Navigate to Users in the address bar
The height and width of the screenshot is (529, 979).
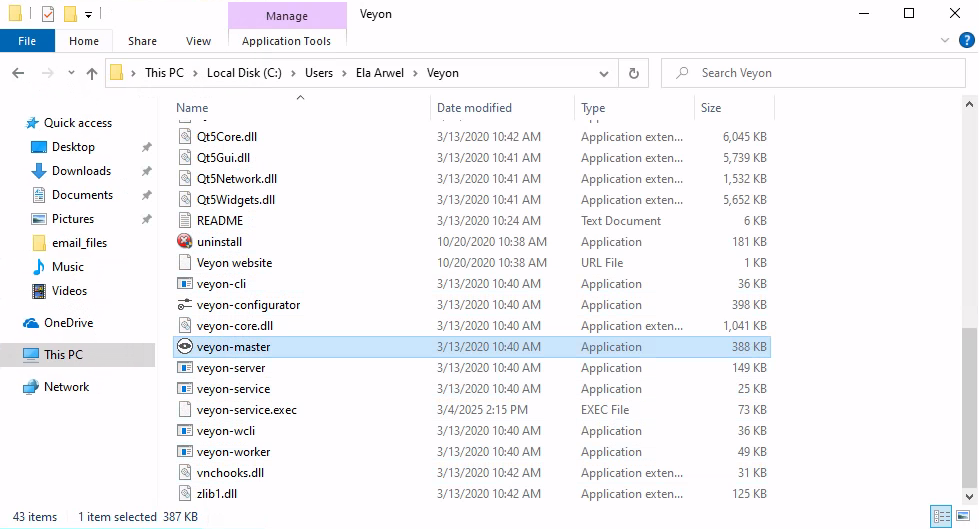coord(319,73)
